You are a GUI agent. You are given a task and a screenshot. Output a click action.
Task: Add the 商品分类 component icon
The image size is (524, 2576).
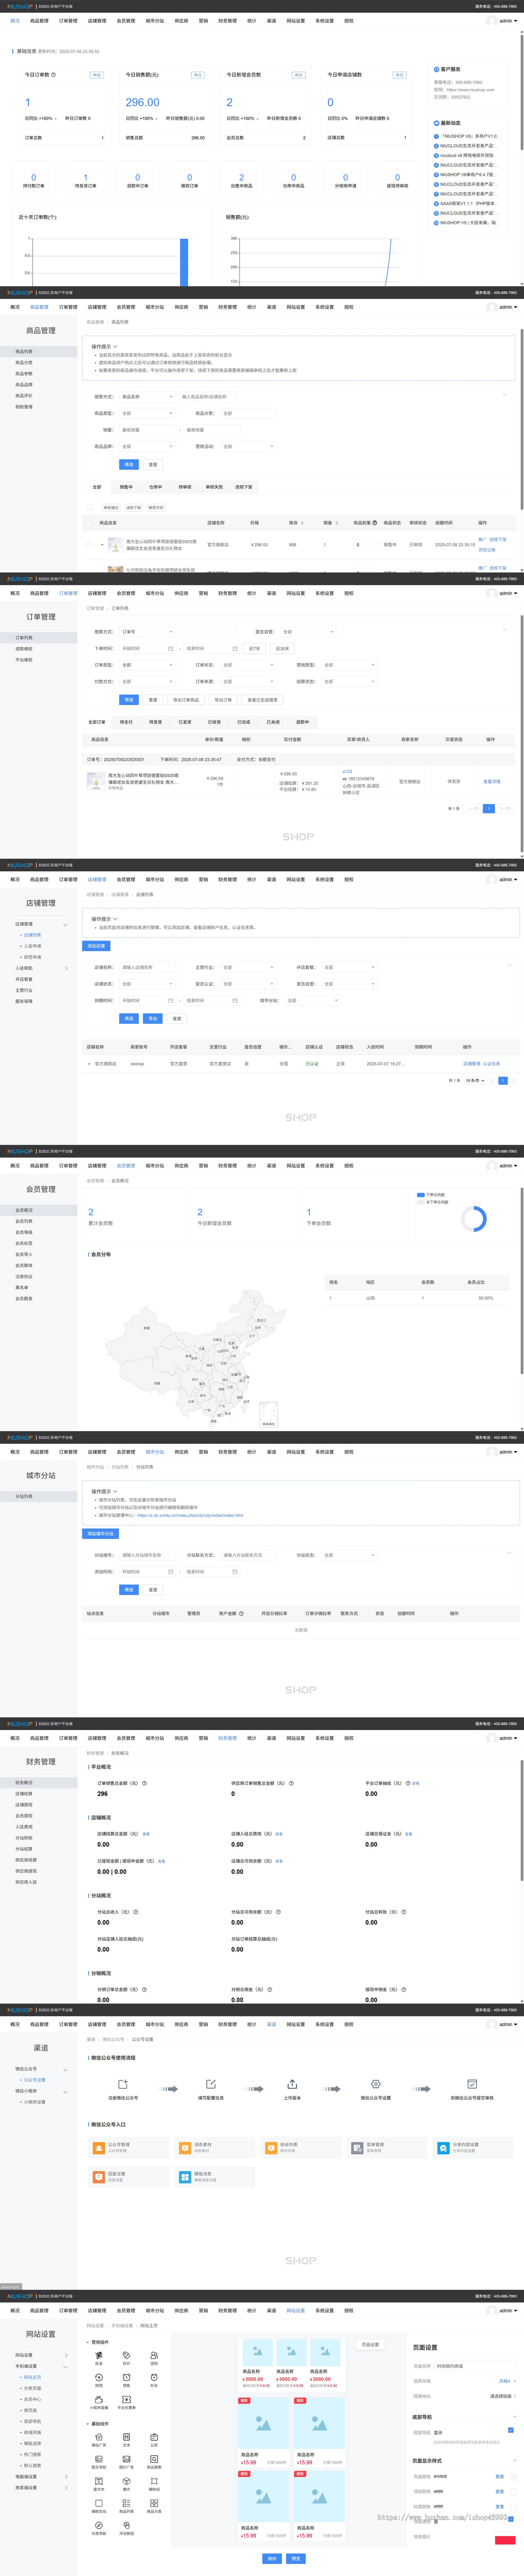pos(154,2503)
